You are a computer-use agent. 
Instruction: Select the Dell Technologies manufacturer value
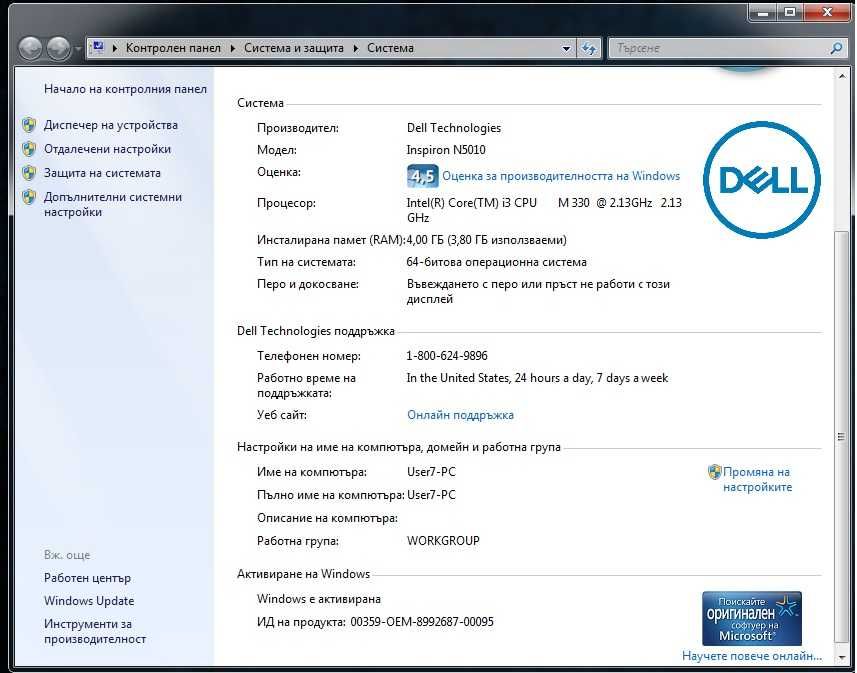coord(454,128)
